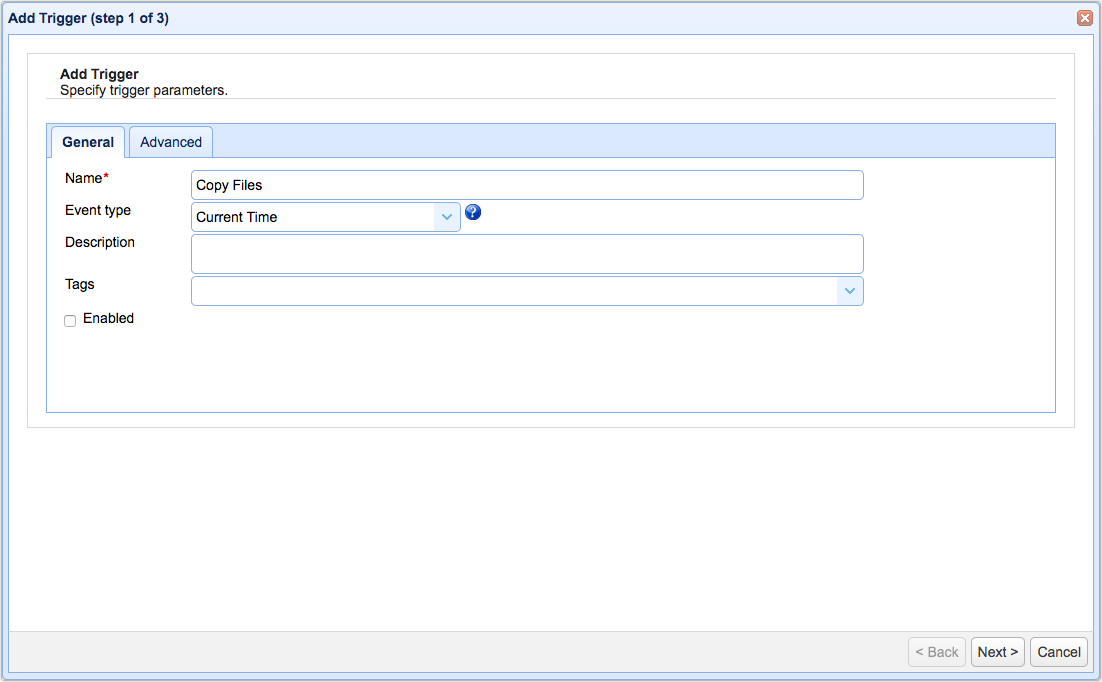The height and width of the screenshot is (682, 1102).
Task: Close the Add Trigger dialog with the X icon
Action: [x=1084, y=18]
